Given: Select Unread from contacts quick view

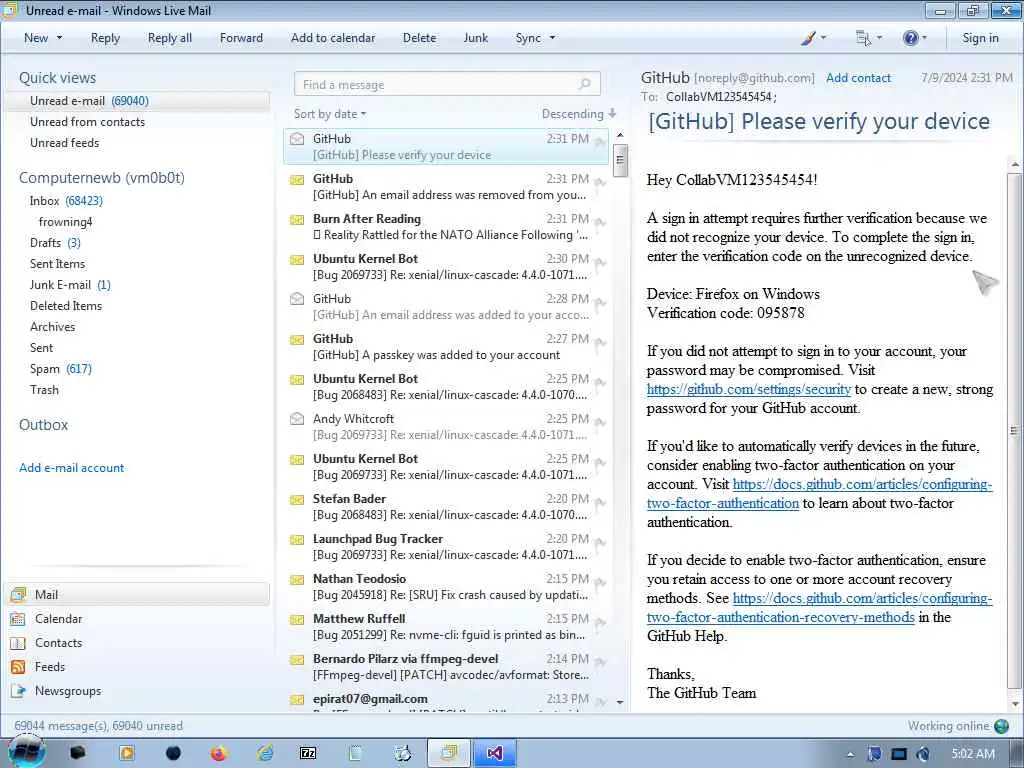Looking at the screenshot, I should click(x=88, y=121).
